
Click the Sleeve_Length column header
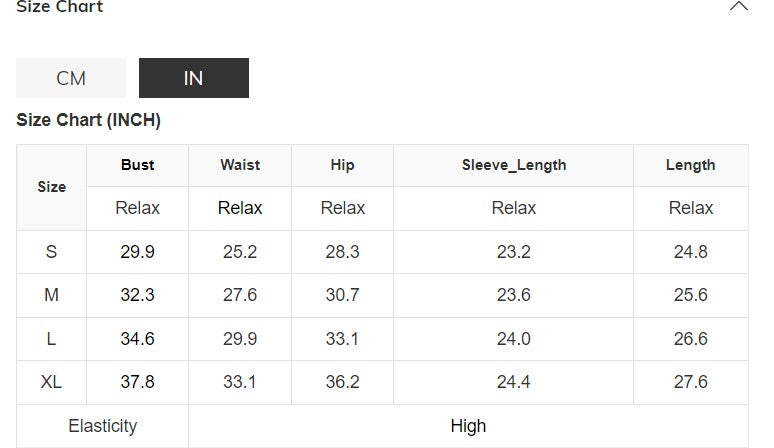[x=514, y=165]
